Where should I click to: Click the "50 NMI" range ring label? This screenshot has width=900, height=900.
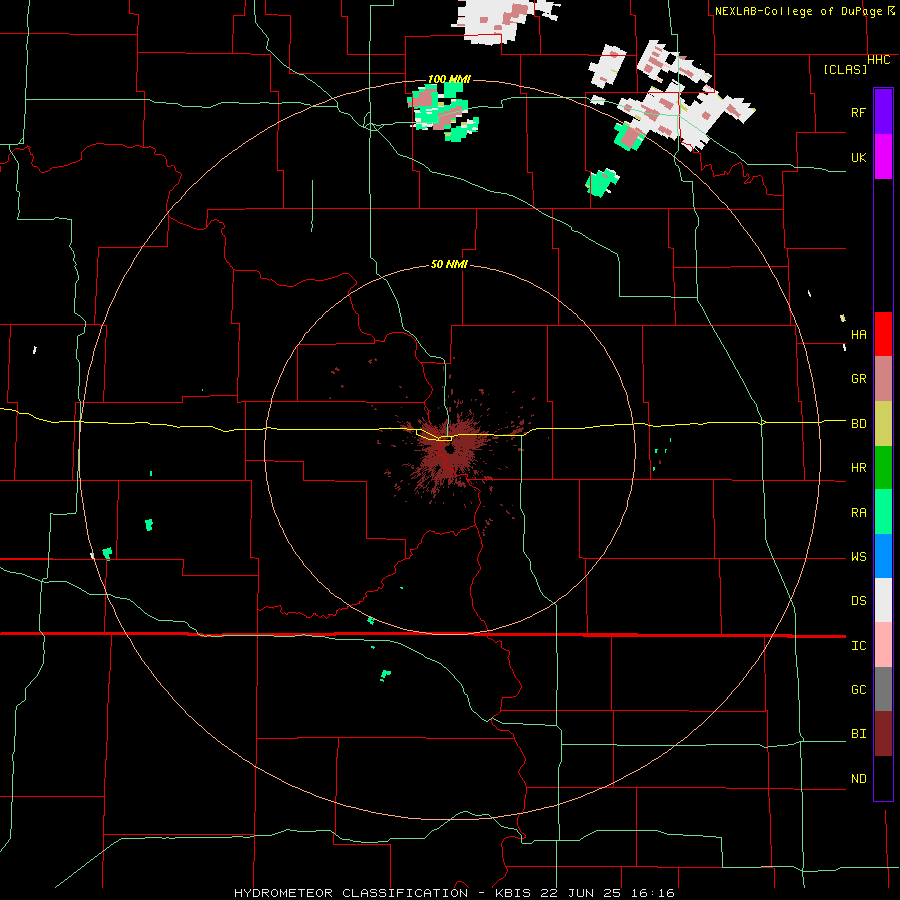449,264
